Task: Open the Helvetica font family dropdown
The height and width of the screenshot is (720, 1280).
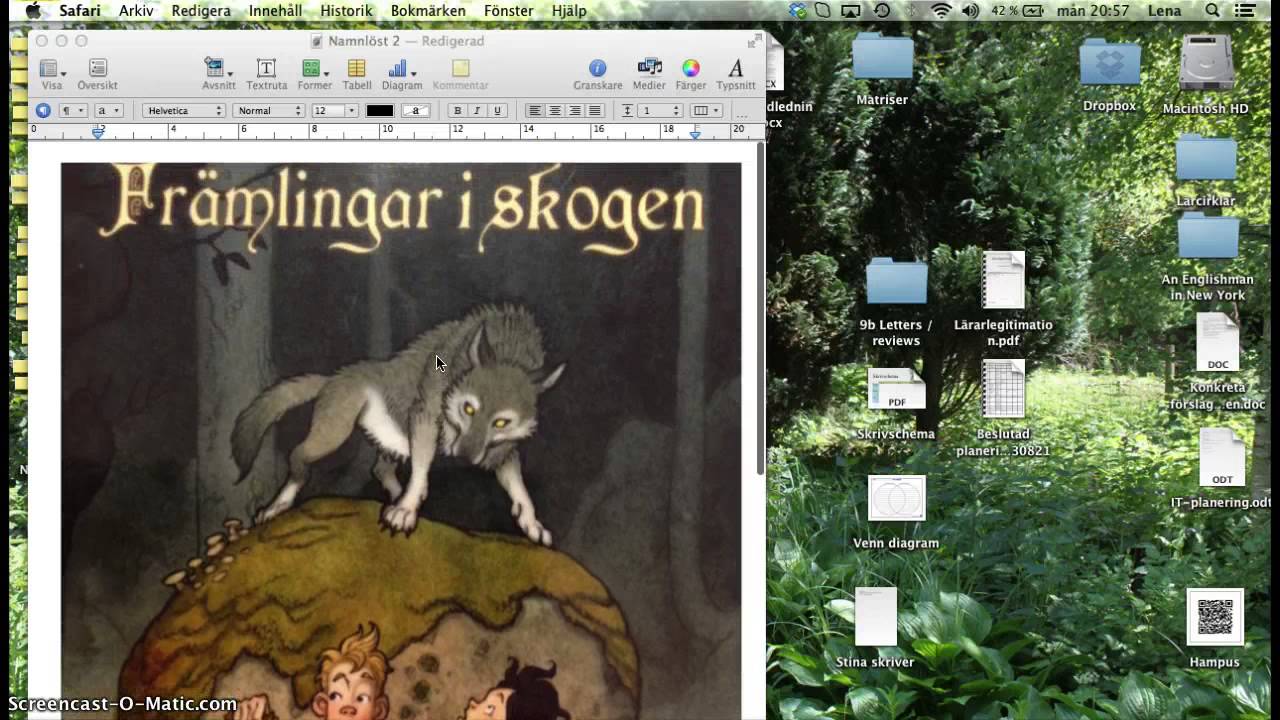Action: [x=183, y=111]
